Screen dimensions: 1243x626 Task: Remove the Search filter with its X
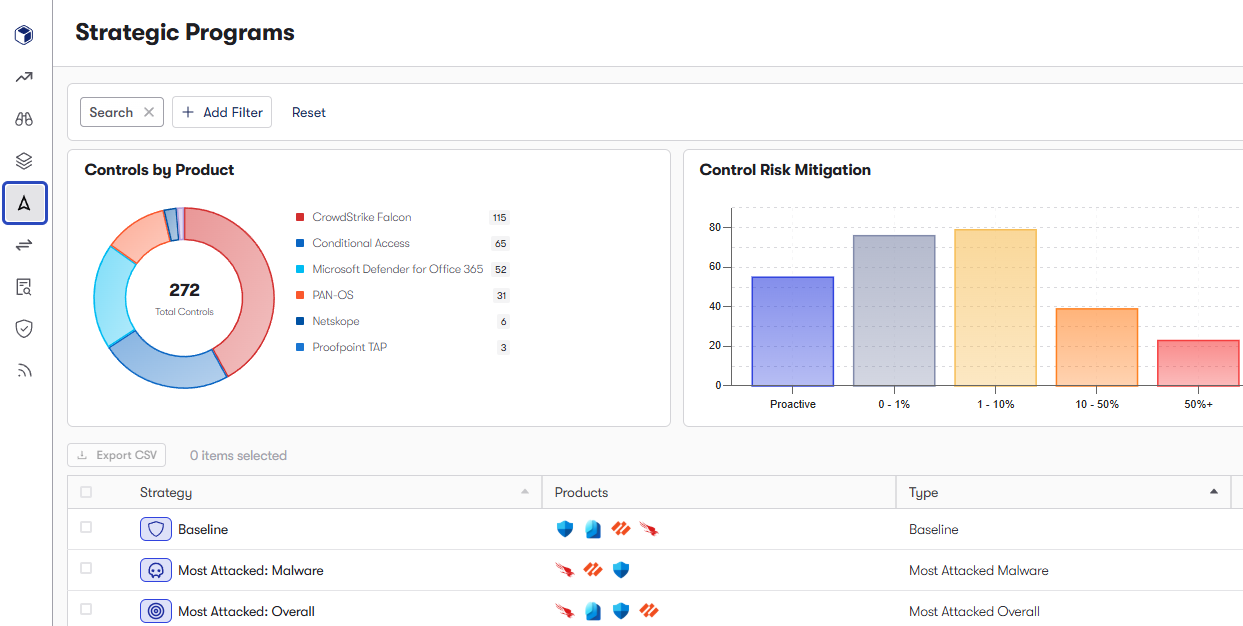[x=149, y=112]
